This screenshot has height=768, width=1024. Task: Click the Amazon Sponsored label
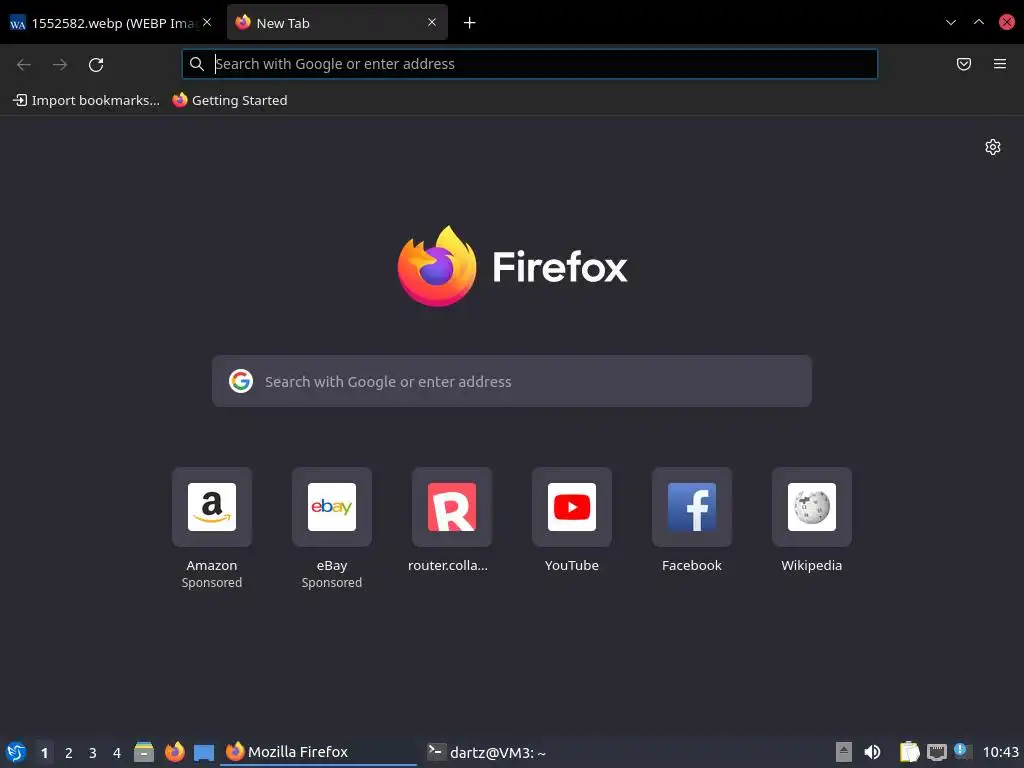212,583
